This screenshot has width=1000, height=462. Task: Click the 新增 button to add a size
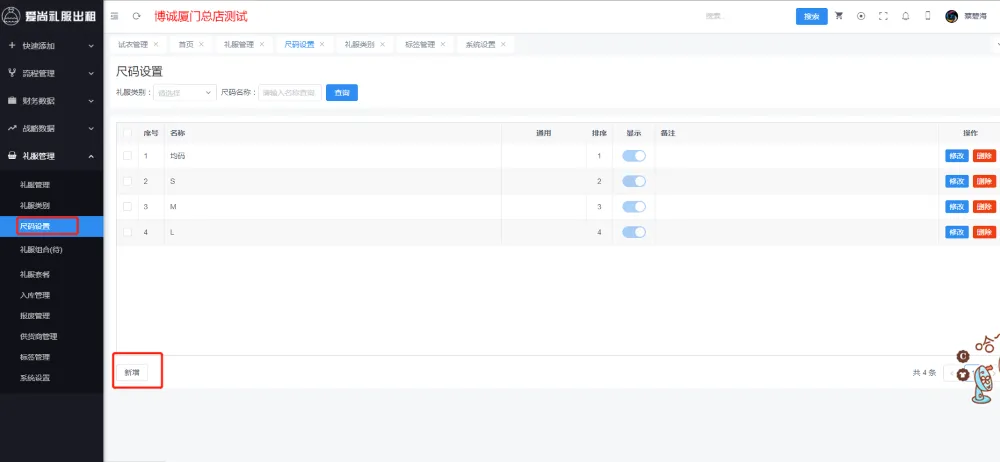(x=132, y=372)
